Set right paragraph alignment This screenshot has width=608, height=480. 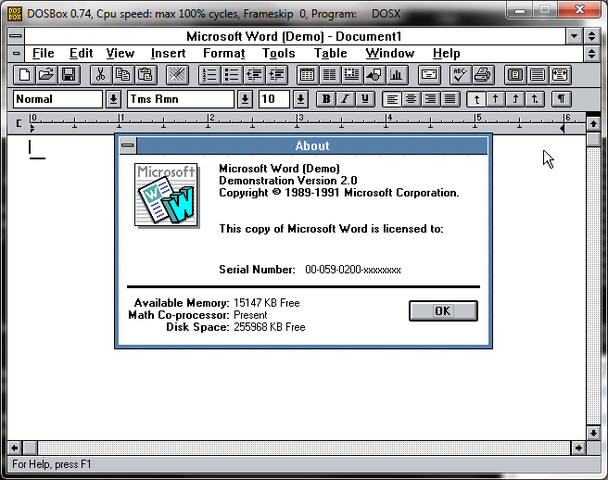[x=430, y=99]
